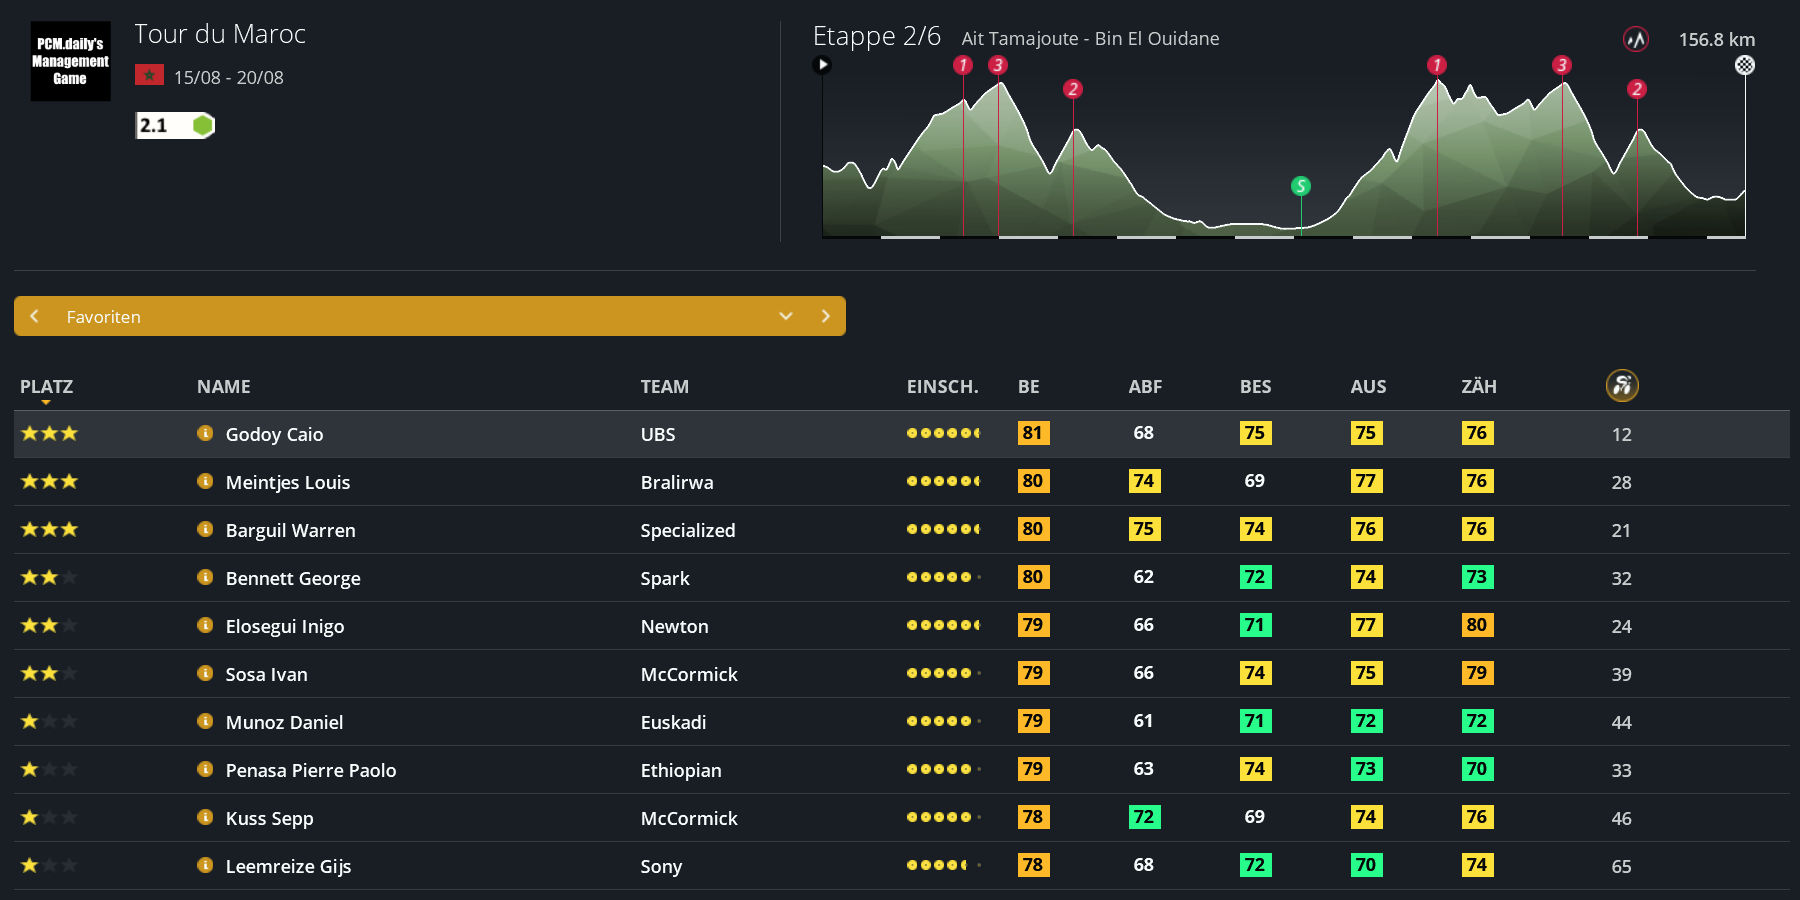The image size is (1800, 900).
Task: Click the info icon beside Godoy Caio
Action: pos(205,433)
